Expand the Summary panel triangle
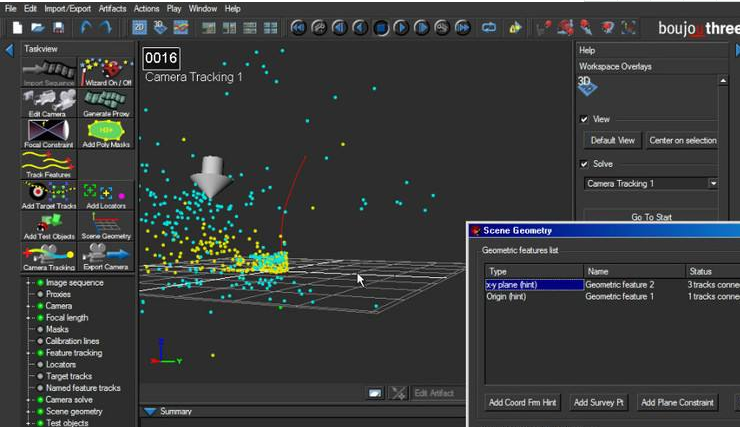This screenshot has height=427, width=740. (x=150, y=411)
